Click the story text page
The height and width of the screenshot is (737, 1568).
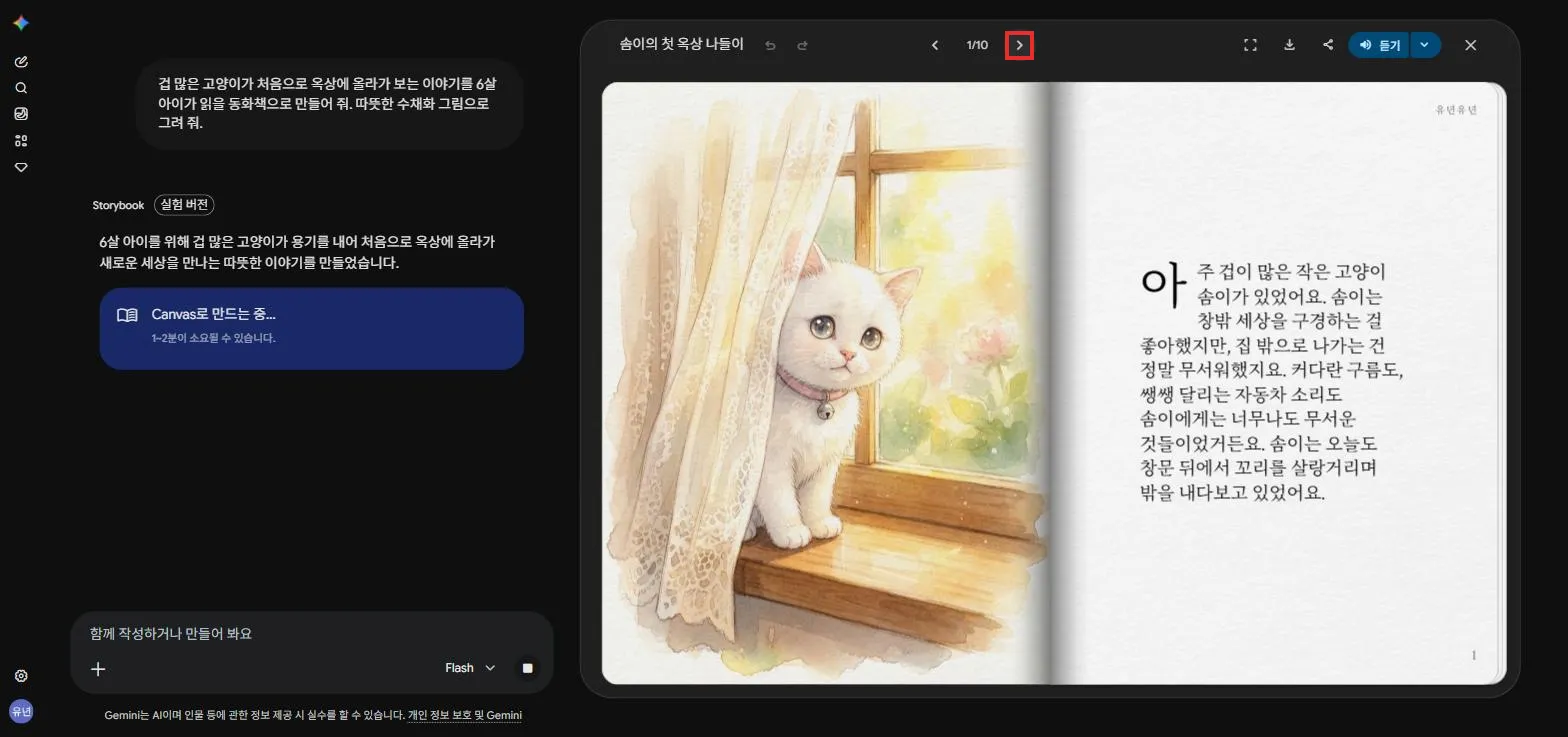click(1278, 383)
